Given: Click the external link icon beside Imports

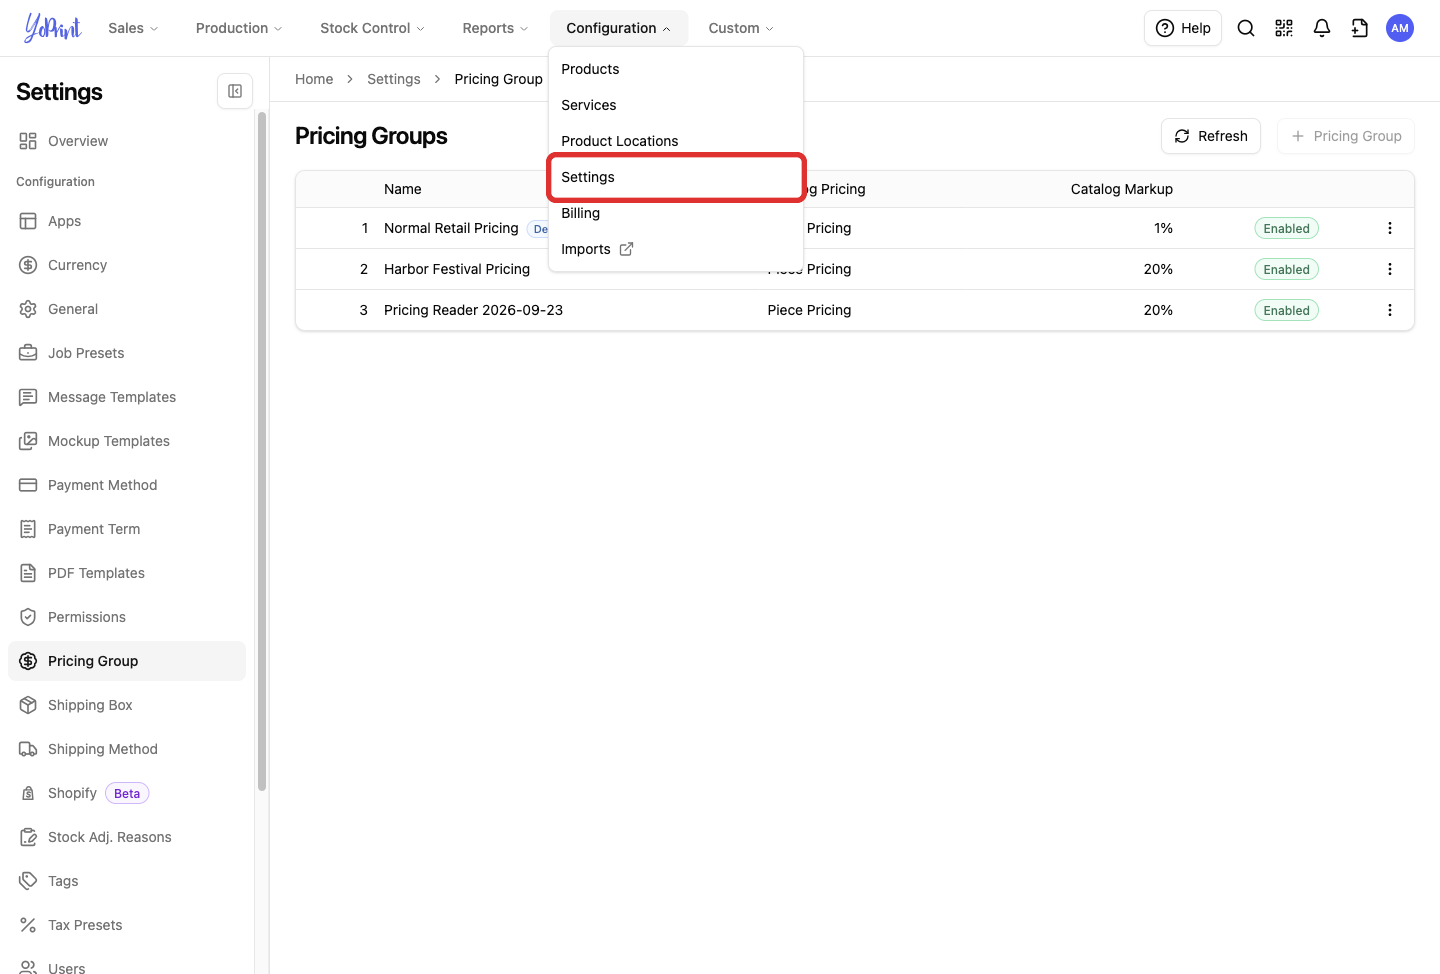Looking at the screenshot, I should pyautogui.click(x=626, y=249).
